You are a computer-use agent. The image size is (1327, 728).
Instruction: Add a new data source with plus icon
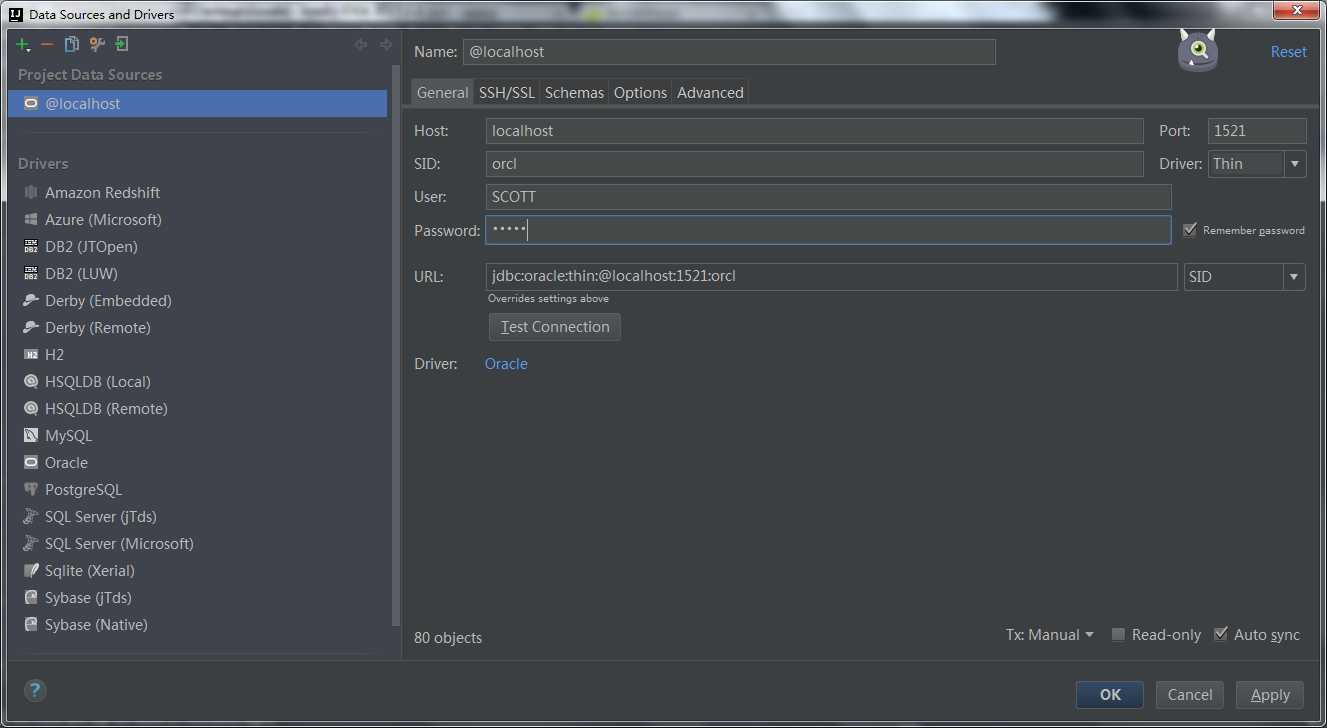(x=23, y=44)
